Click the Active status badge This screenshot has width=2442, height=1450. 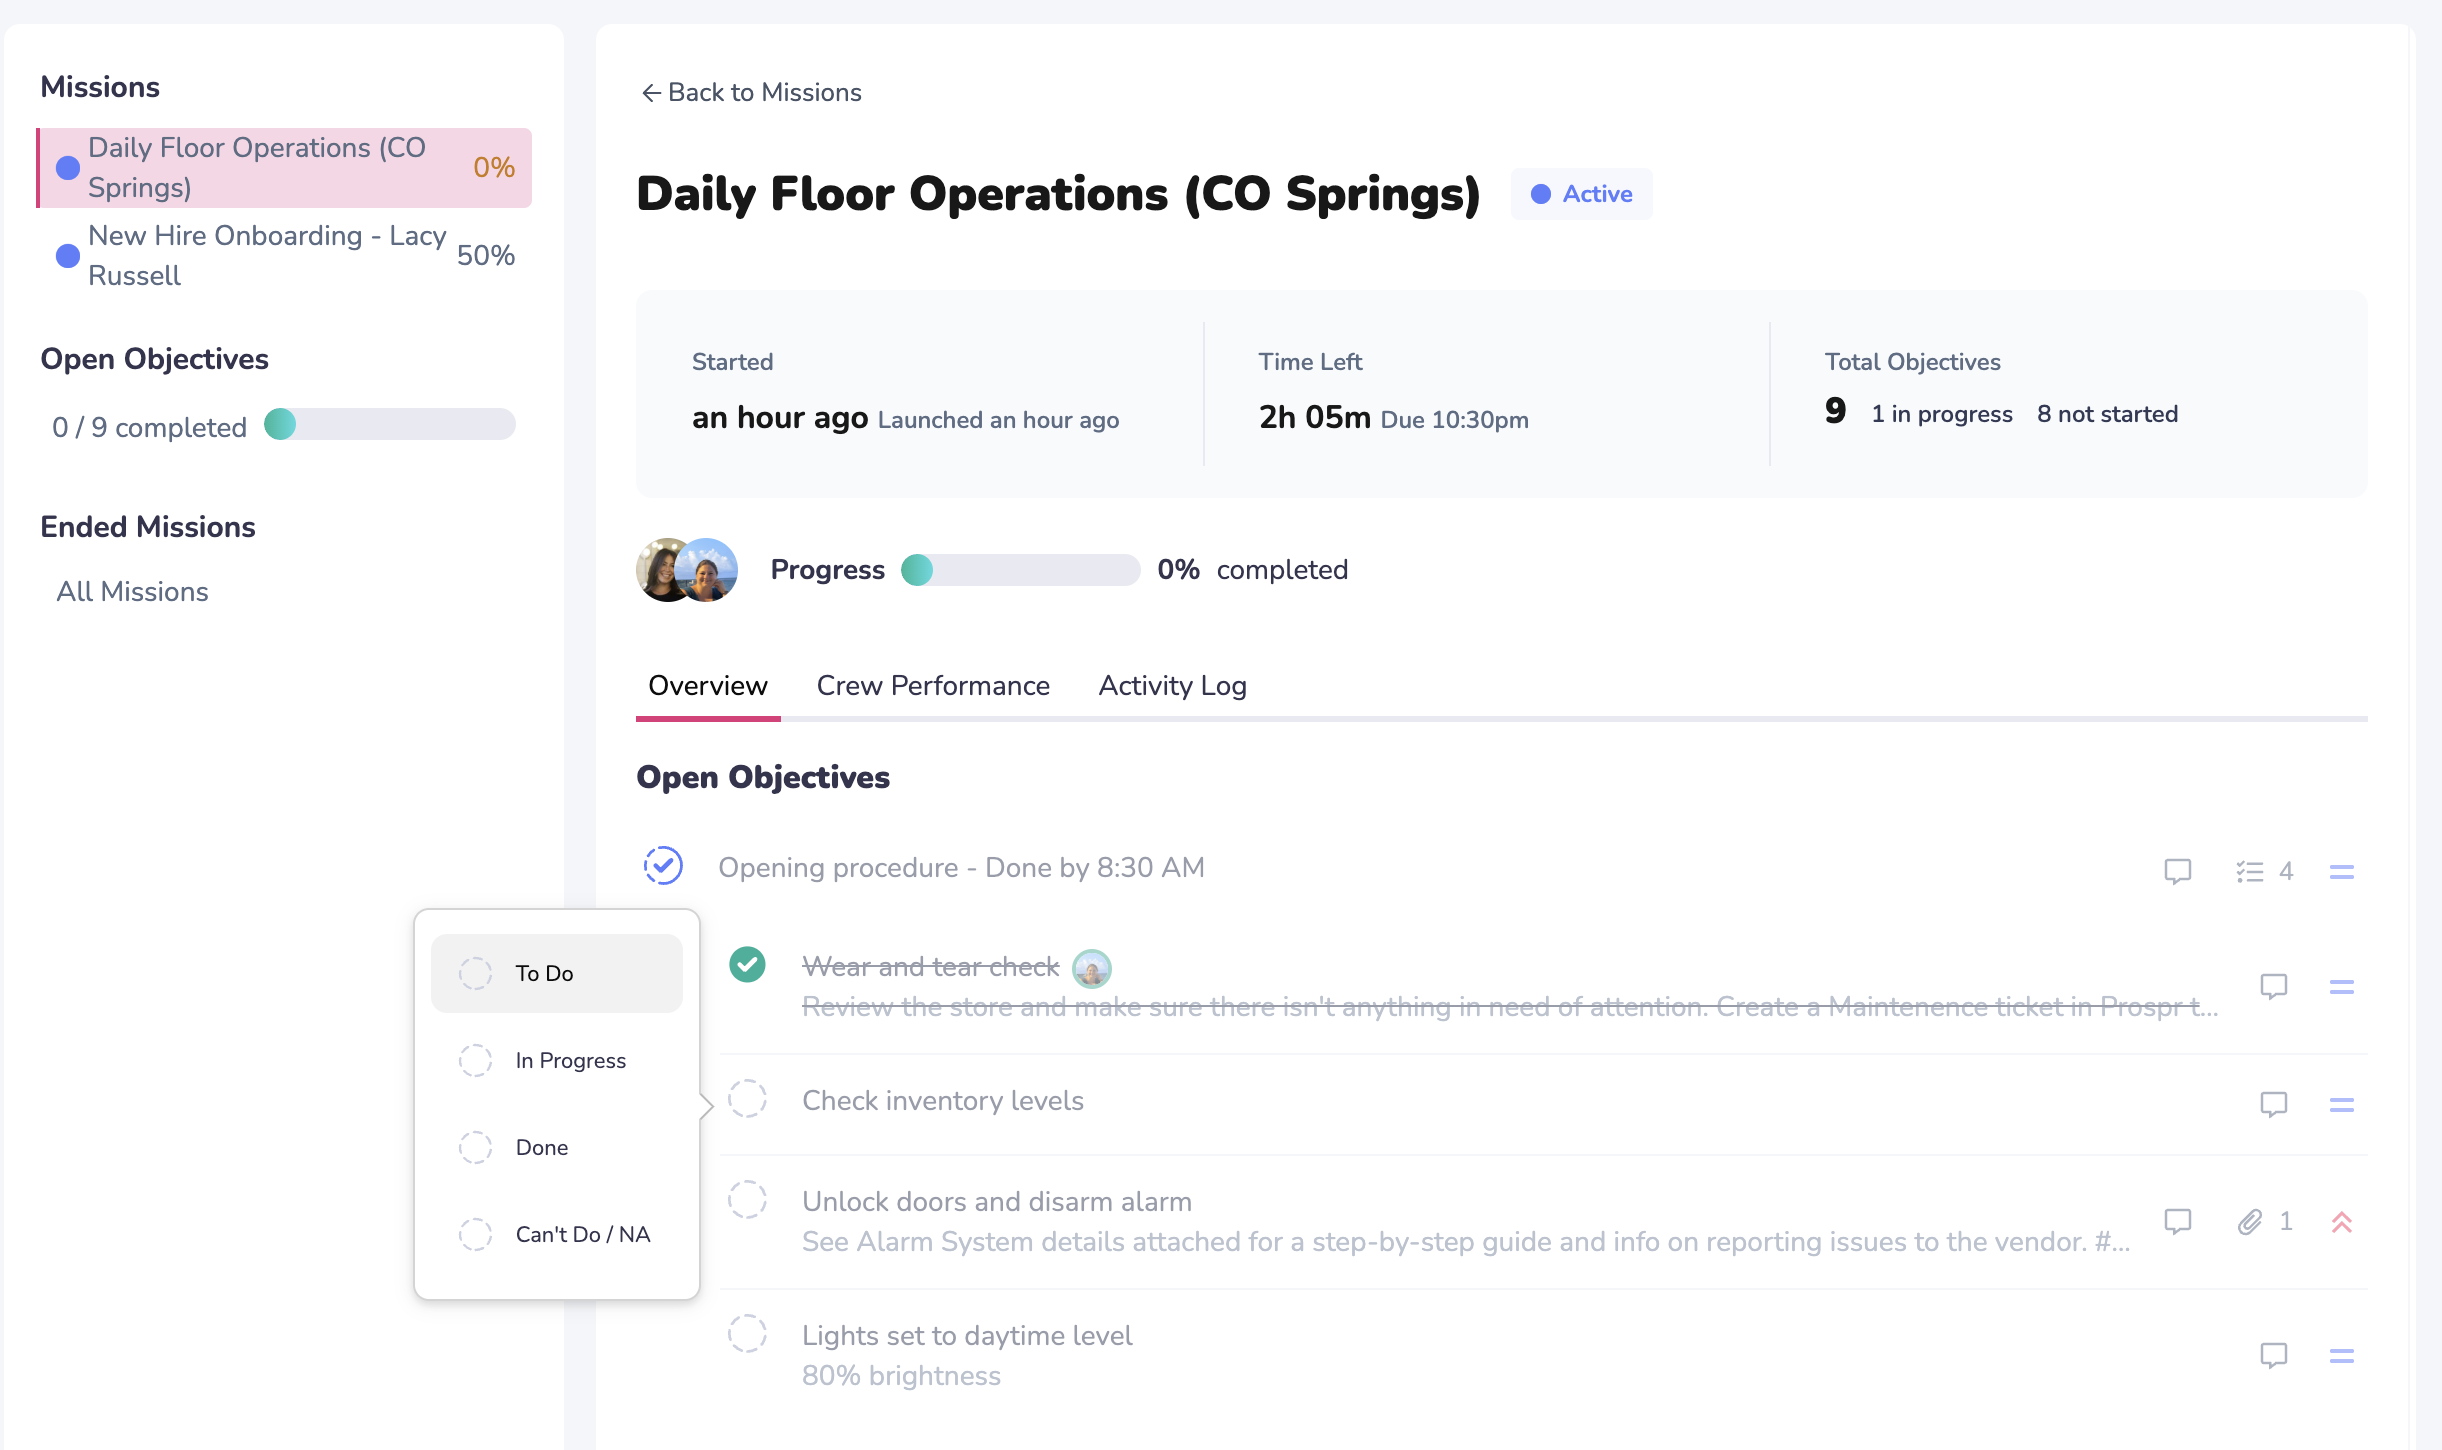(1581, 194)
